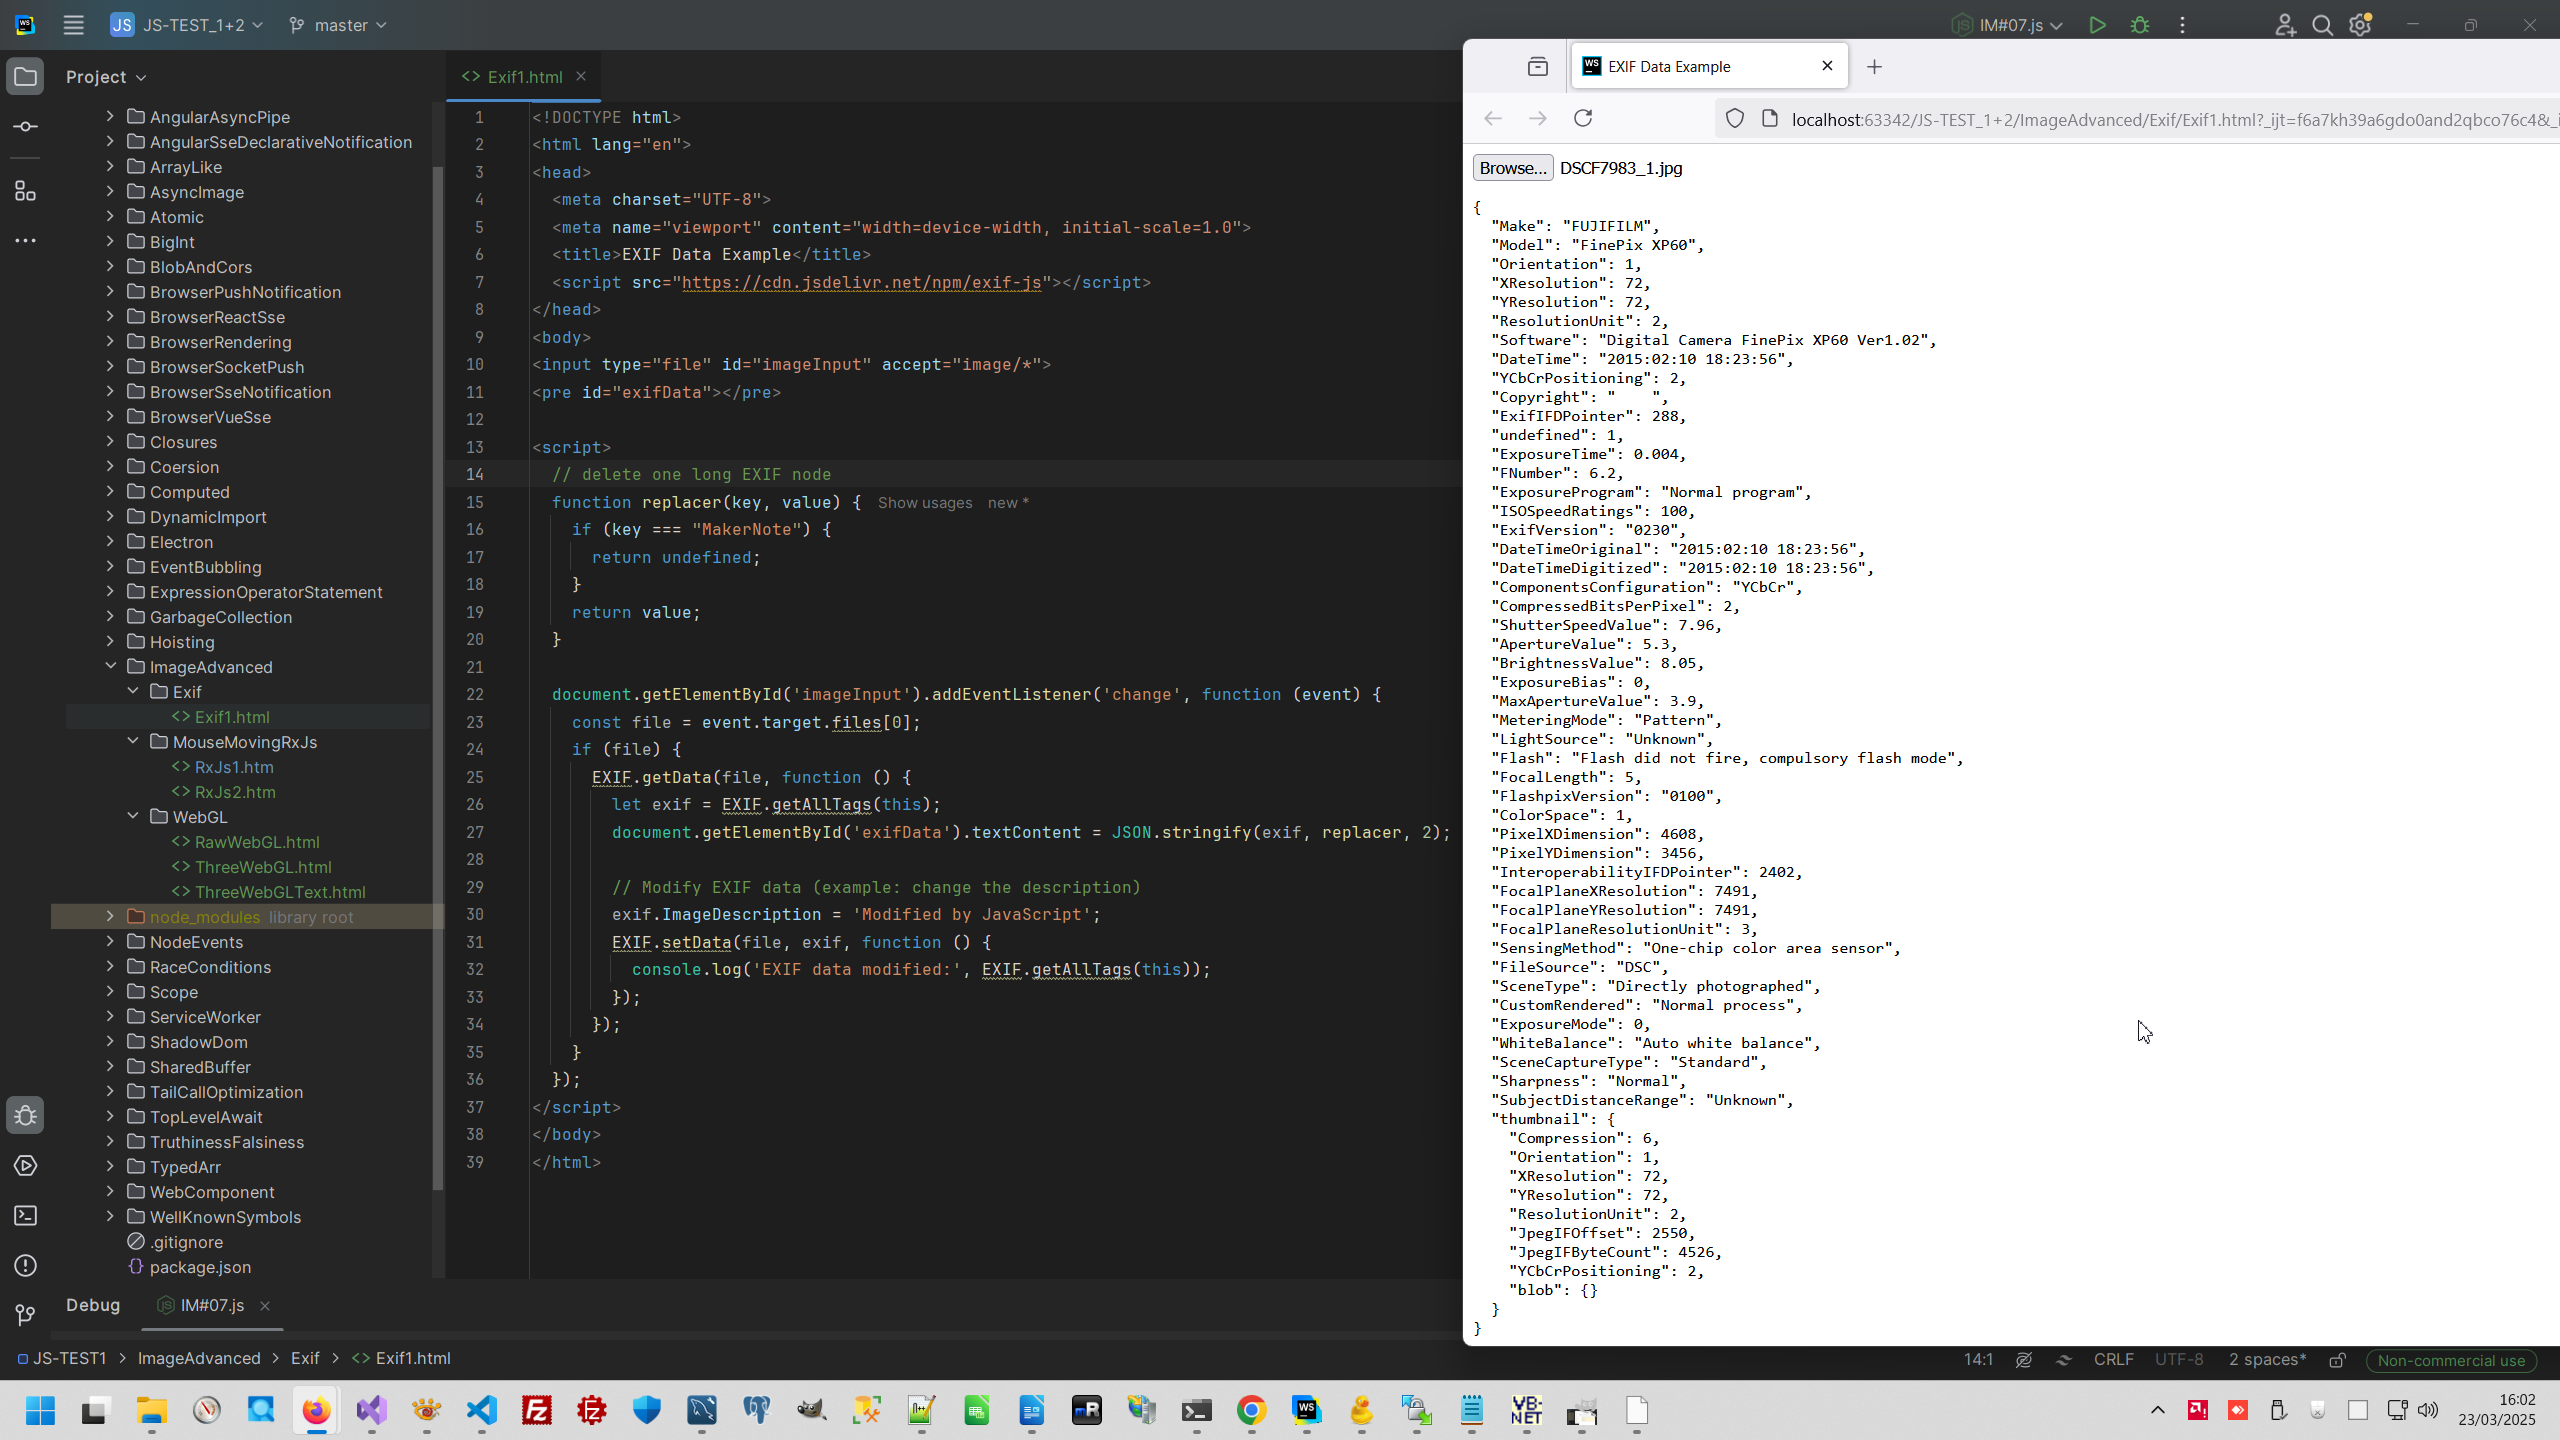Open the main hamburger menu
The width and height of the screenshot is (2560, 1440).
click(73, 25)
